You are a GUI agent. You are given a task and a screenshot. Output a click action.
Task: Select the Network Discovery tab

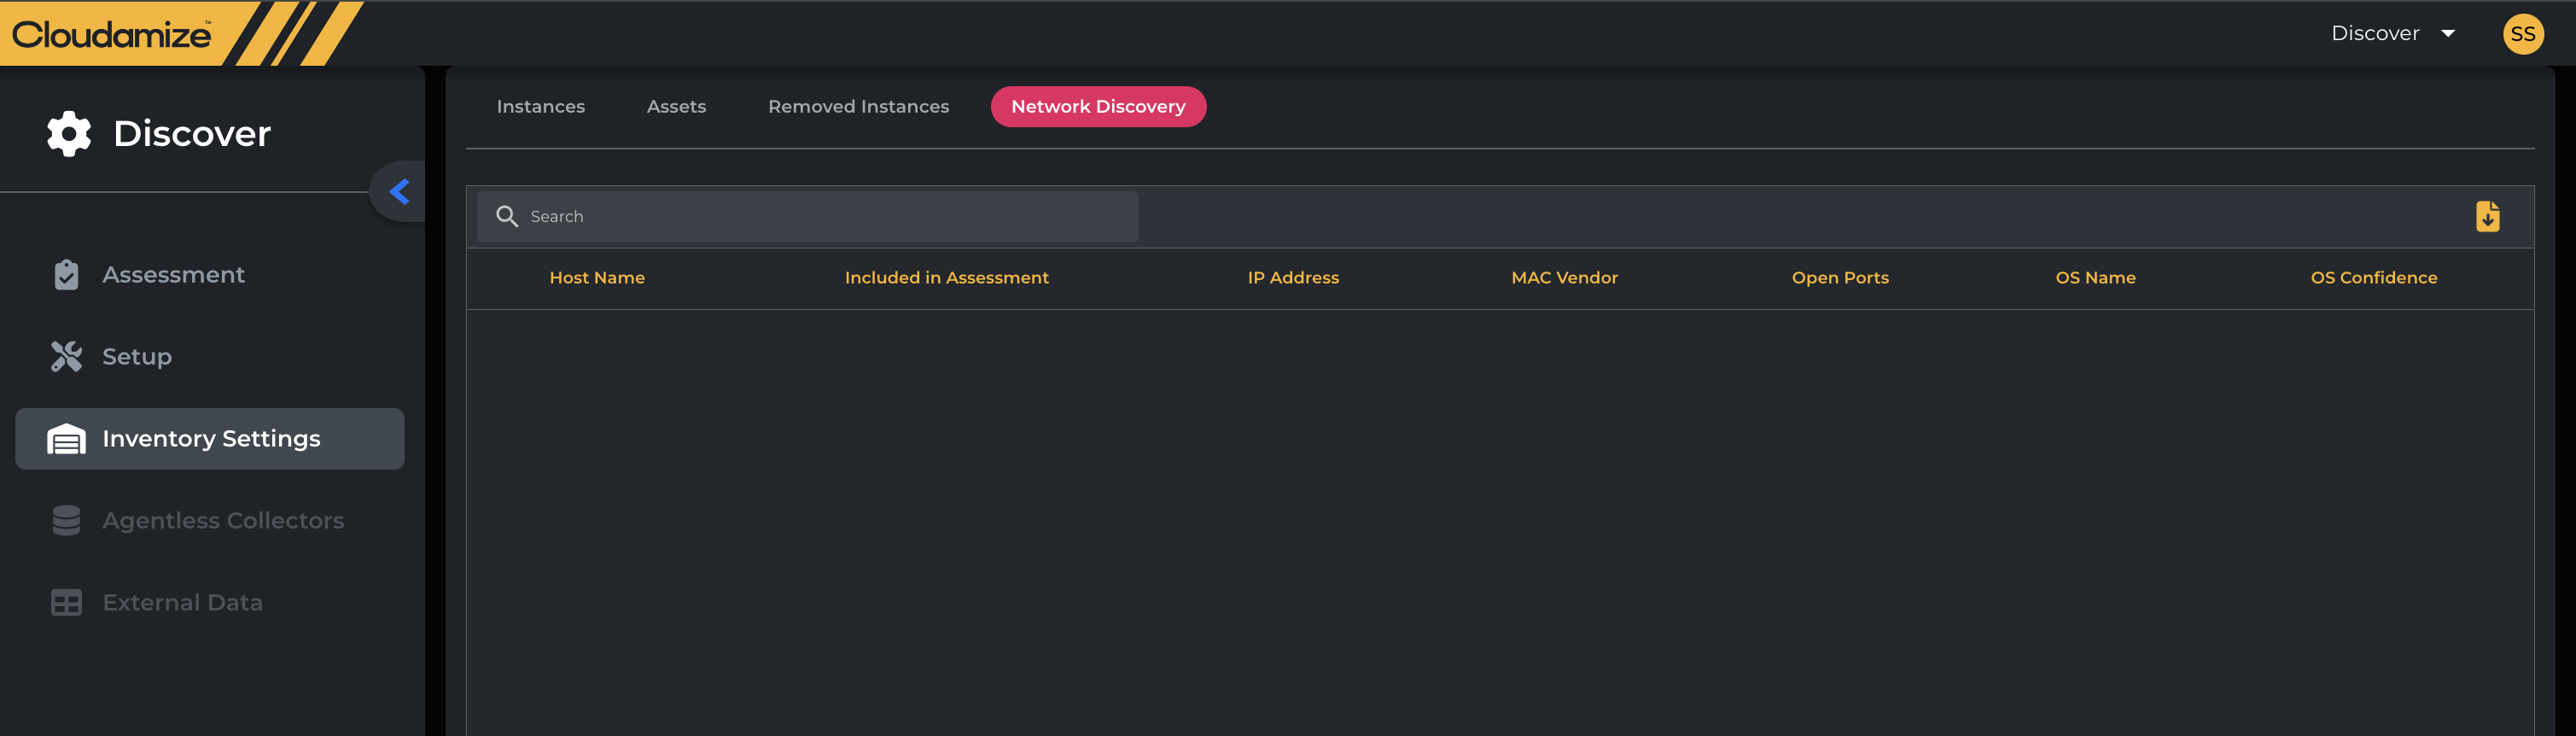[x=1098, y=107]
